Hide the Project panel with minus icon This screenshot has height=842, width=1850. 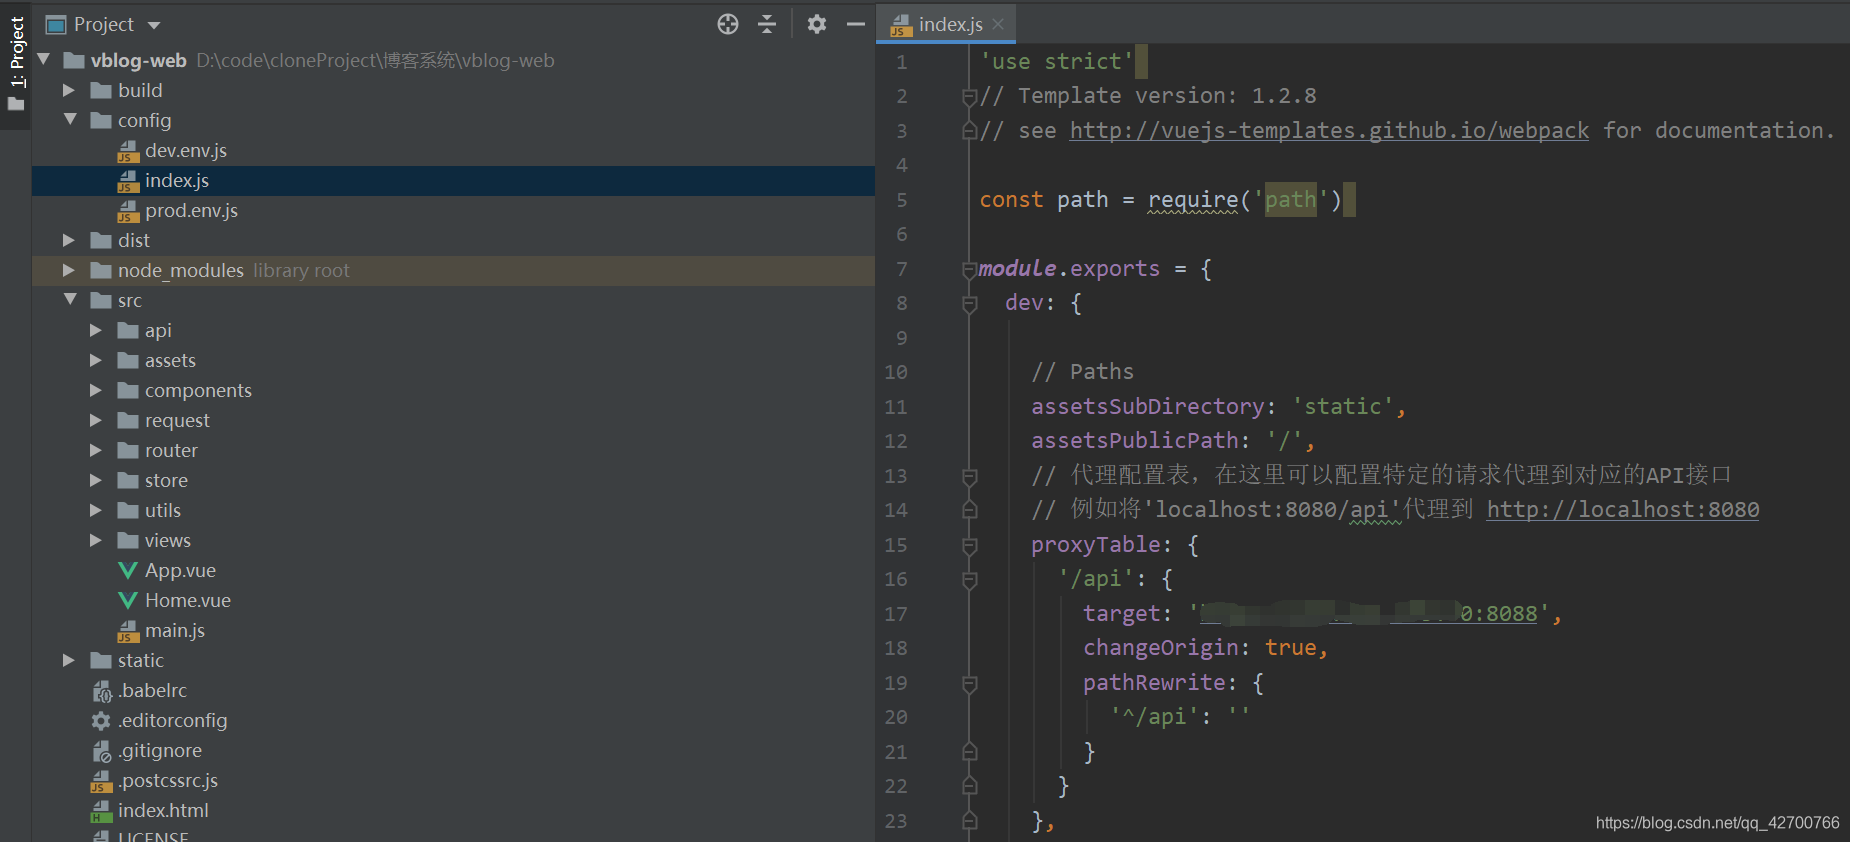click(855, 24)
